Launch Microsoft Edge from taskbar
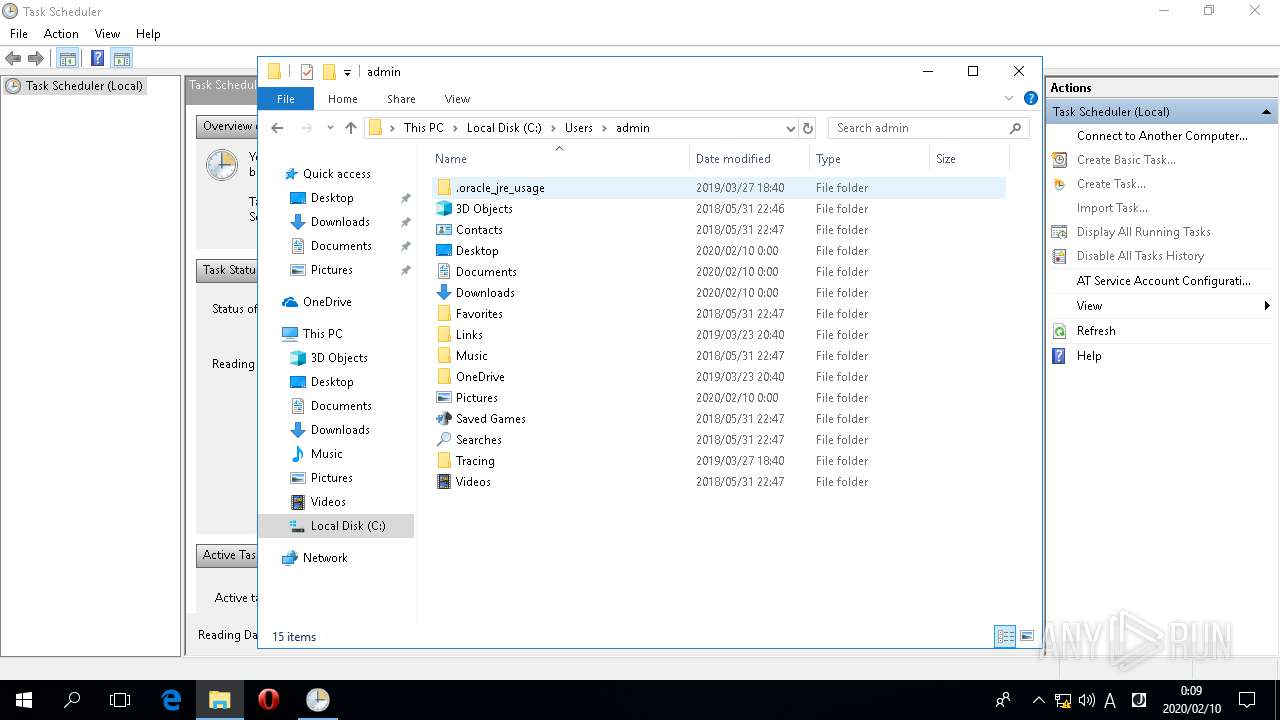The width and height of the screenshot is (1280, 720). point(171,700)
